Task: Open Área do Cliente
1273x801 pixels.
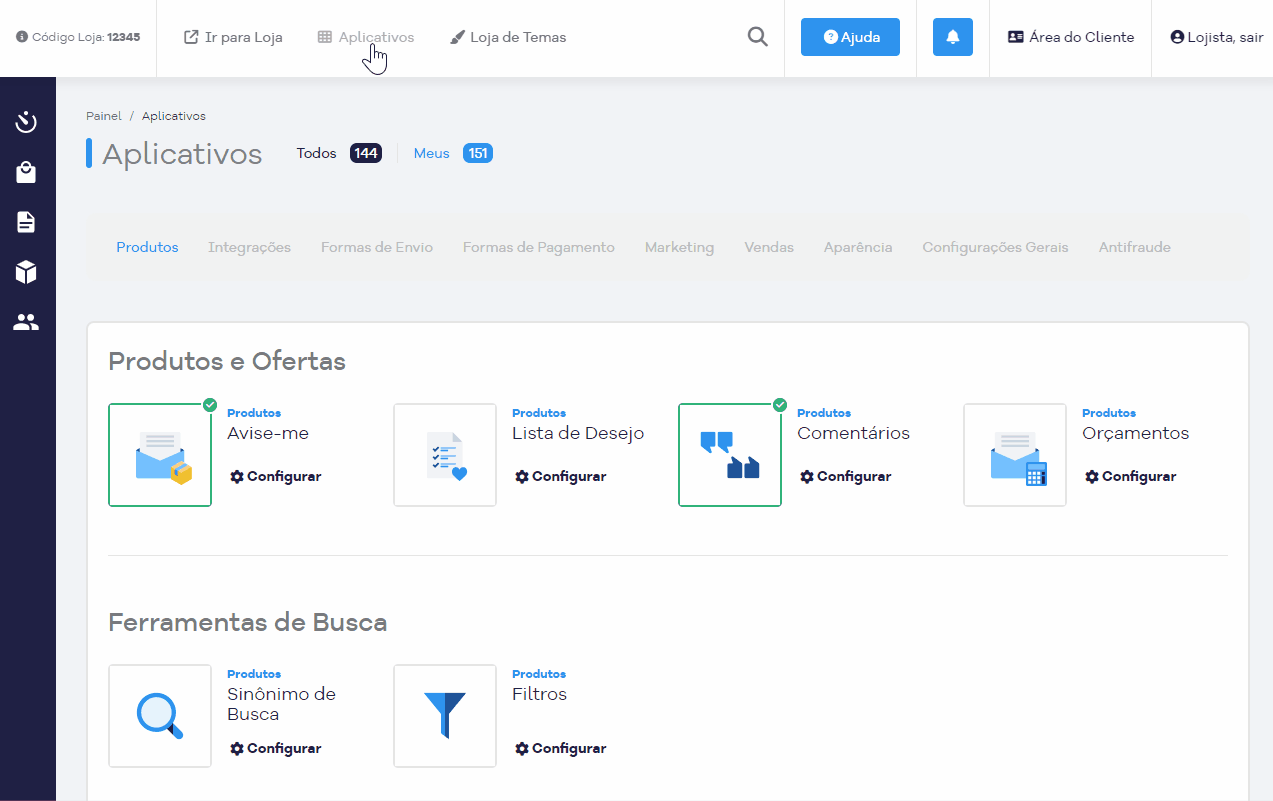Action: coord(1071,37)
